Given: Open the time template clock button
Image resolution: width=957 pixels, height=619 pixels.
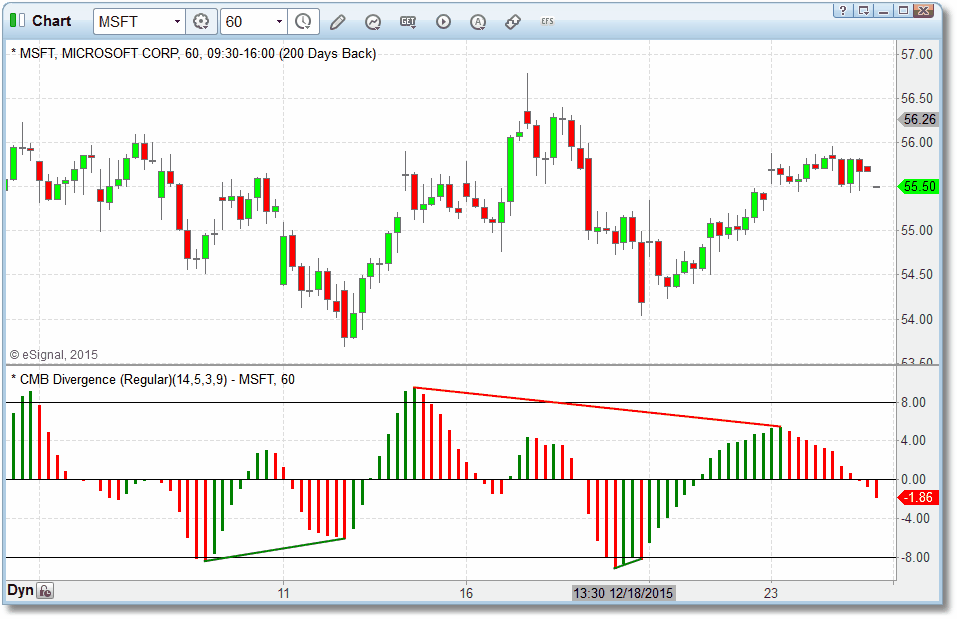Looking at the screenshot, I should pos(303,22).
